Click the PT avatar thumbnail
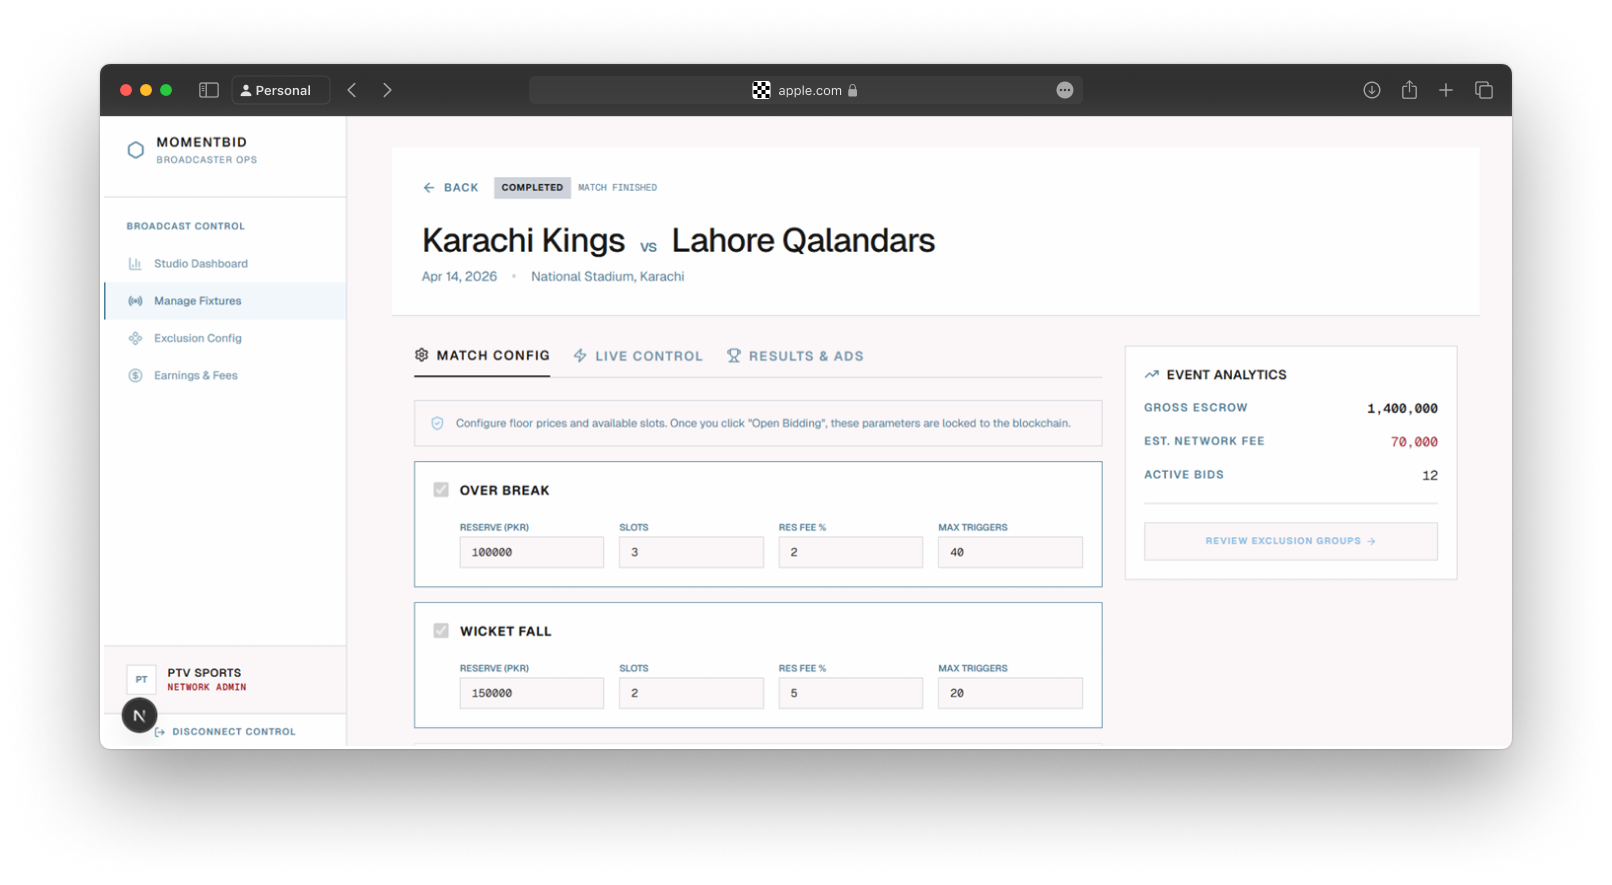 pos(141,680)
